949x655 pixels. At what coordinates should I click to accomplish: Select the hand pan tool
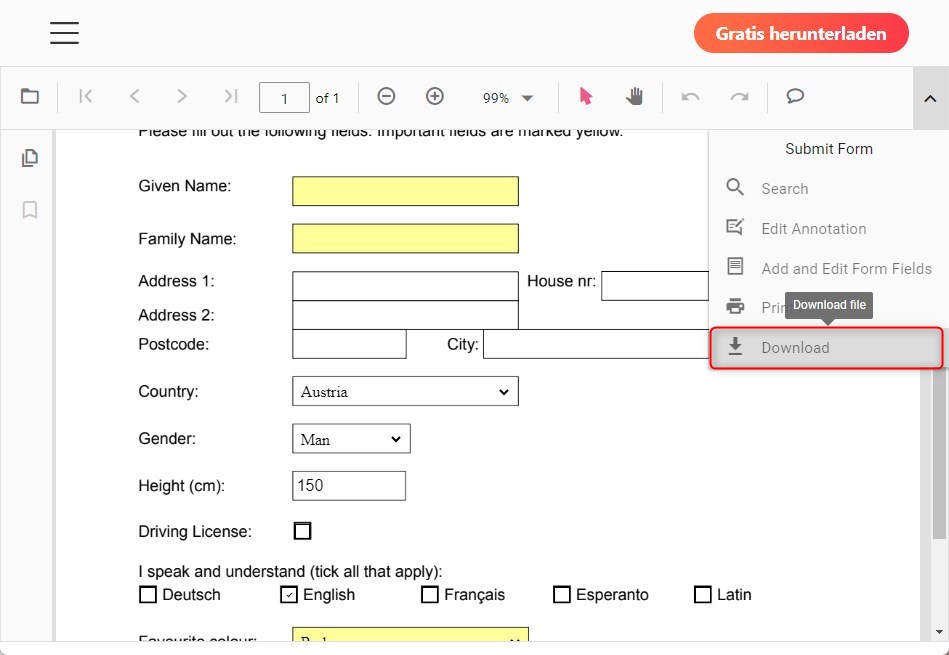pyautogui.click(x=634, y=96)
